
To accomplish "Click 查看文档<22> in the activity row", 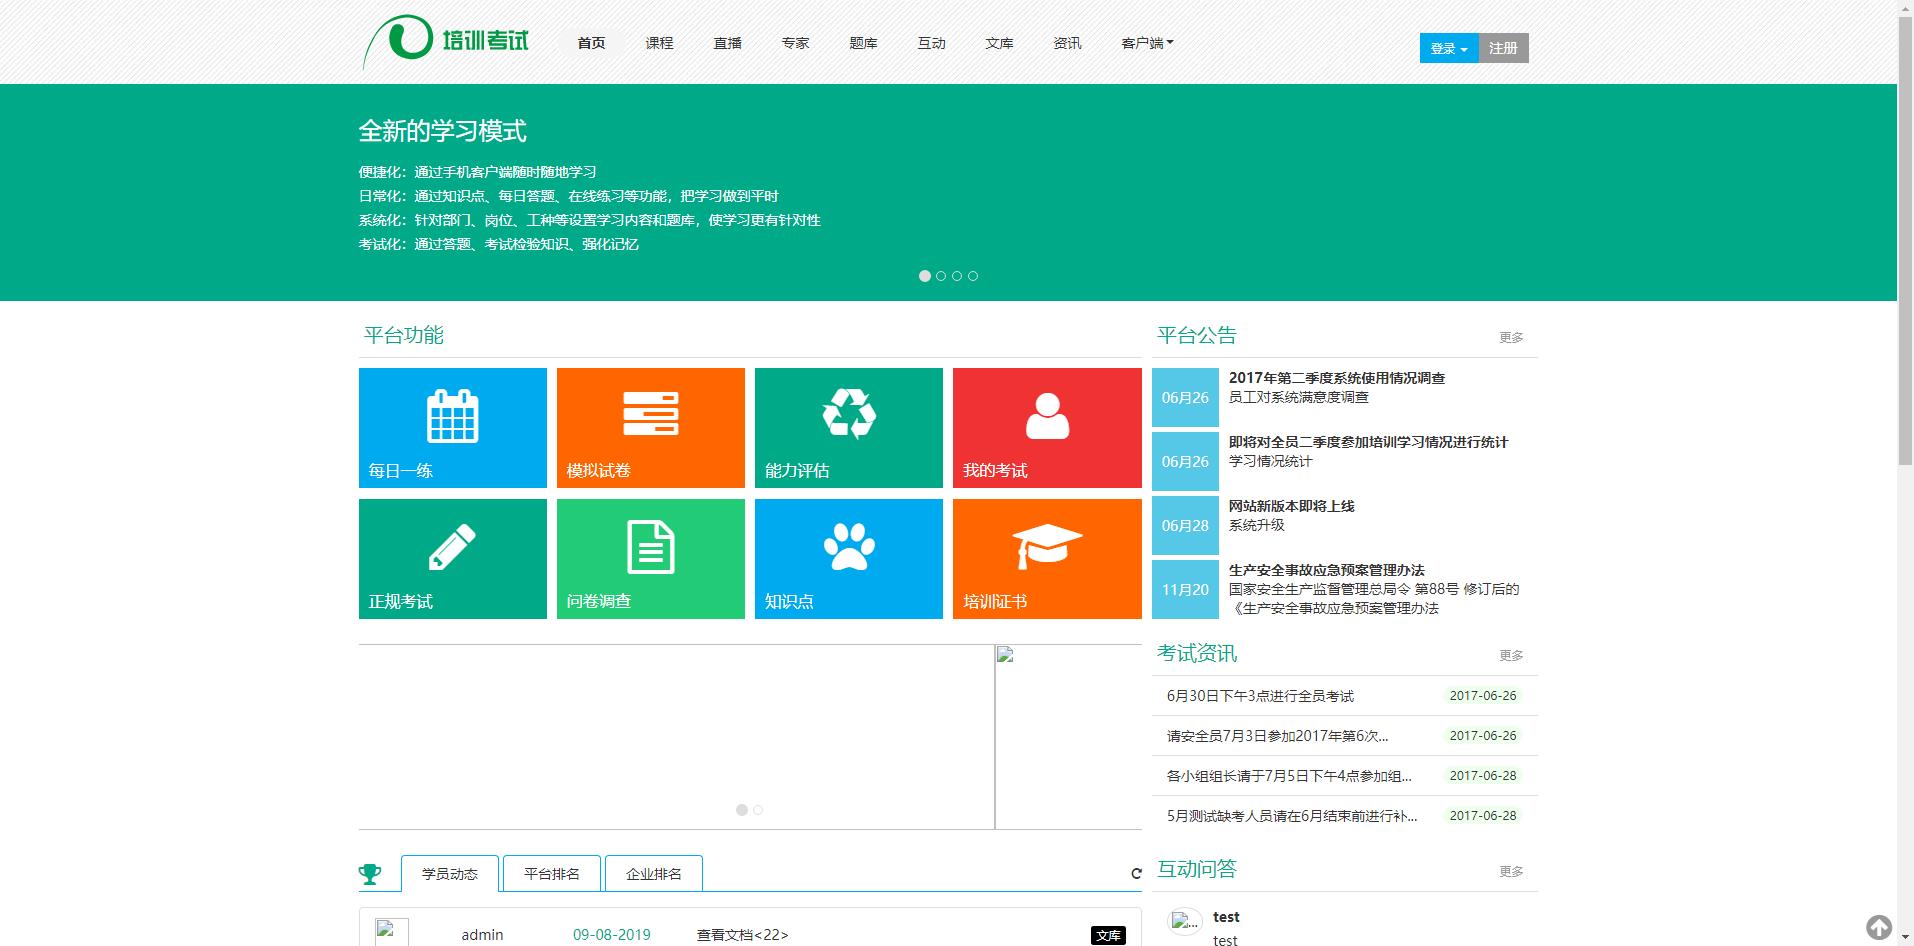I will [742, 935].
